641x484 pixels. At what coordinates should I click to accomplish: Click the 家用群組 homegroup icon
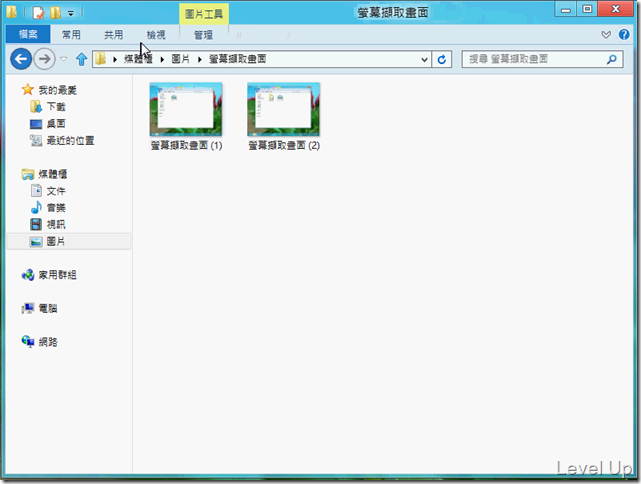tap(28, 275)
